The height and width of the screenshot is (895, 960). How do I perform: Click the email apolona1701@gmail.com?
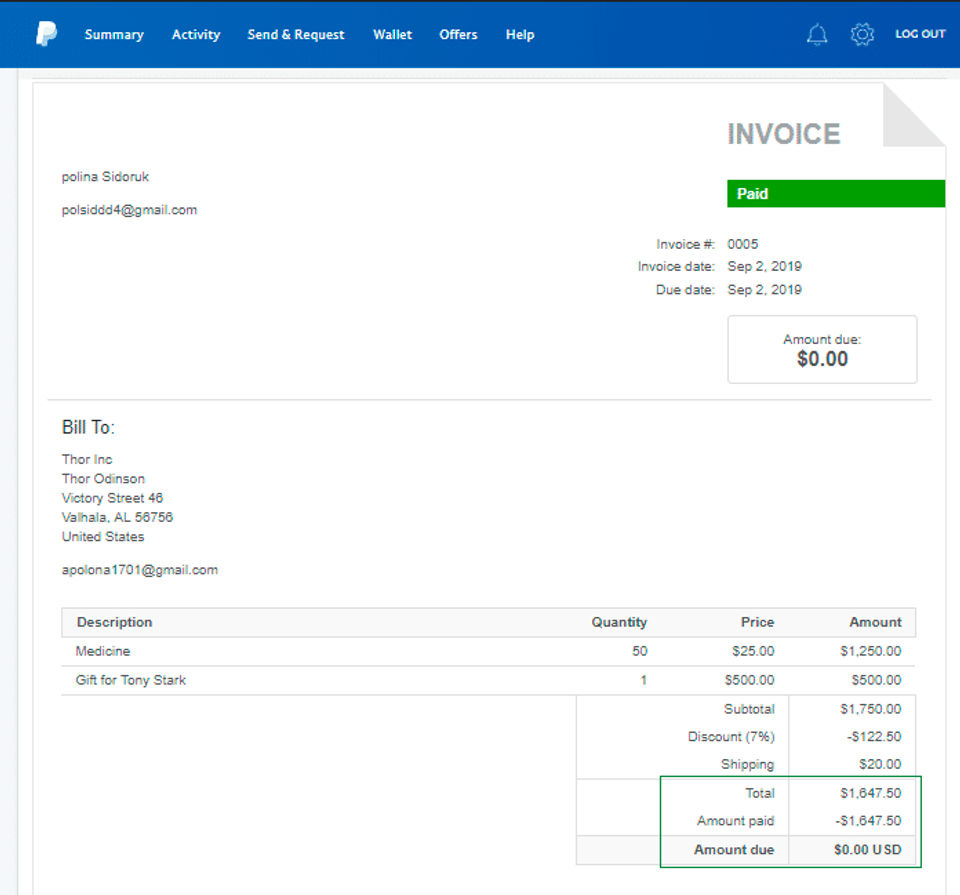coord(140,570)
